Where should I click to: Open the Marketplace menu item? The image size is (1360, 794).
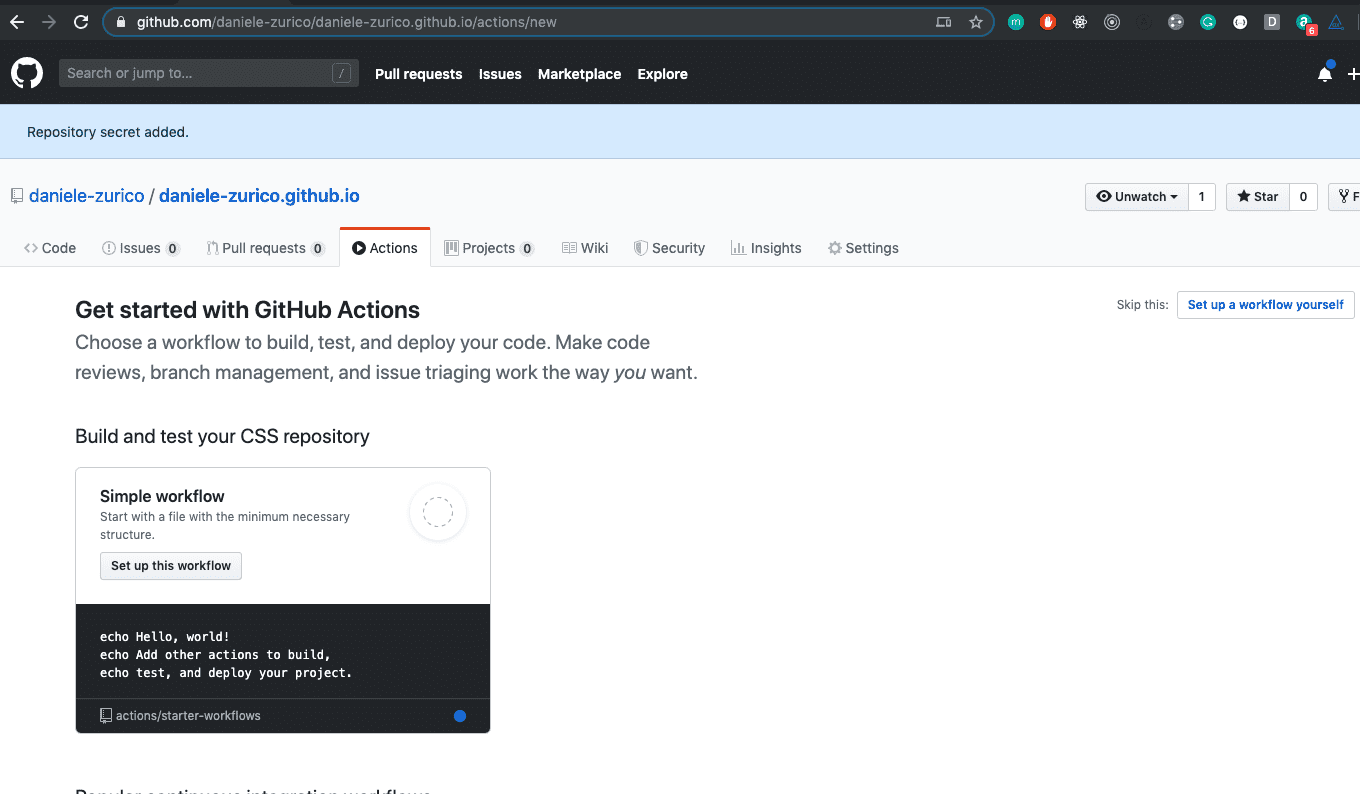(579, 73)
